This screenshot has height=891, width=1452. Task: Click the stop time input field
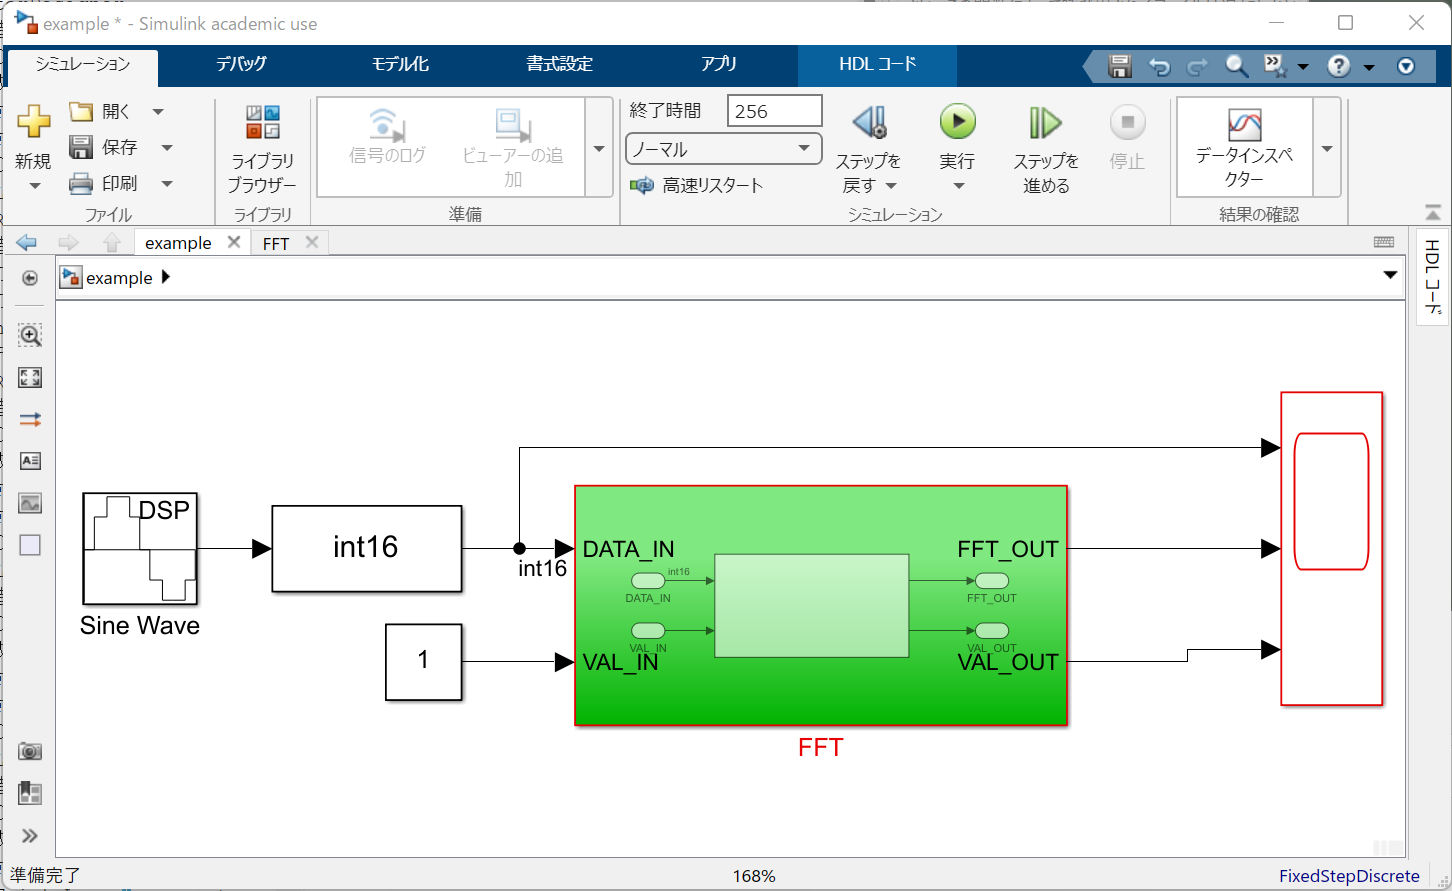tap(774, 111)
